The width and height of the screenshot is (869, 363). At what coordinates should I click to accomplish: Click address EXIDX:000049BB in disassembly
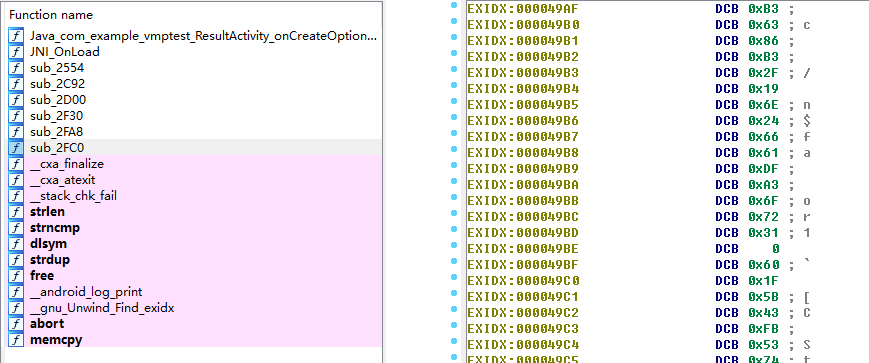tap(523, 201)
